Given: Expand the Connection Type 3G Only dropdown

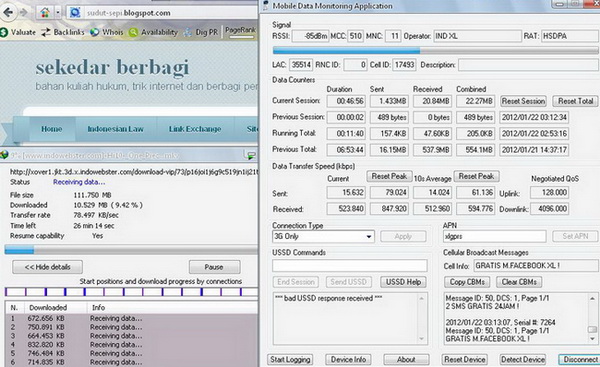Looking at the screenshot, I should [323, 236].
